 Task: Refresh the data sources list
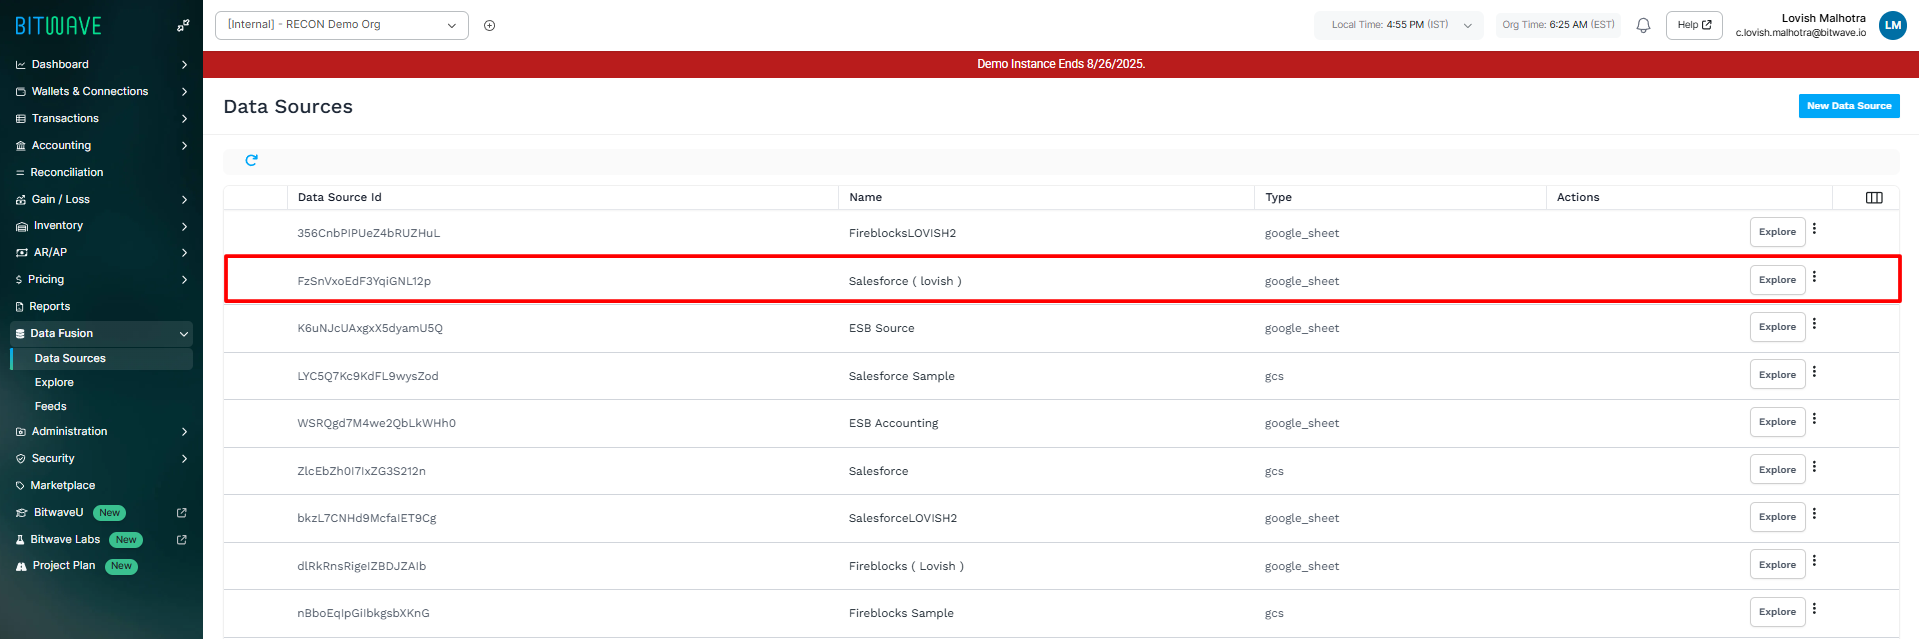(252, 160)
